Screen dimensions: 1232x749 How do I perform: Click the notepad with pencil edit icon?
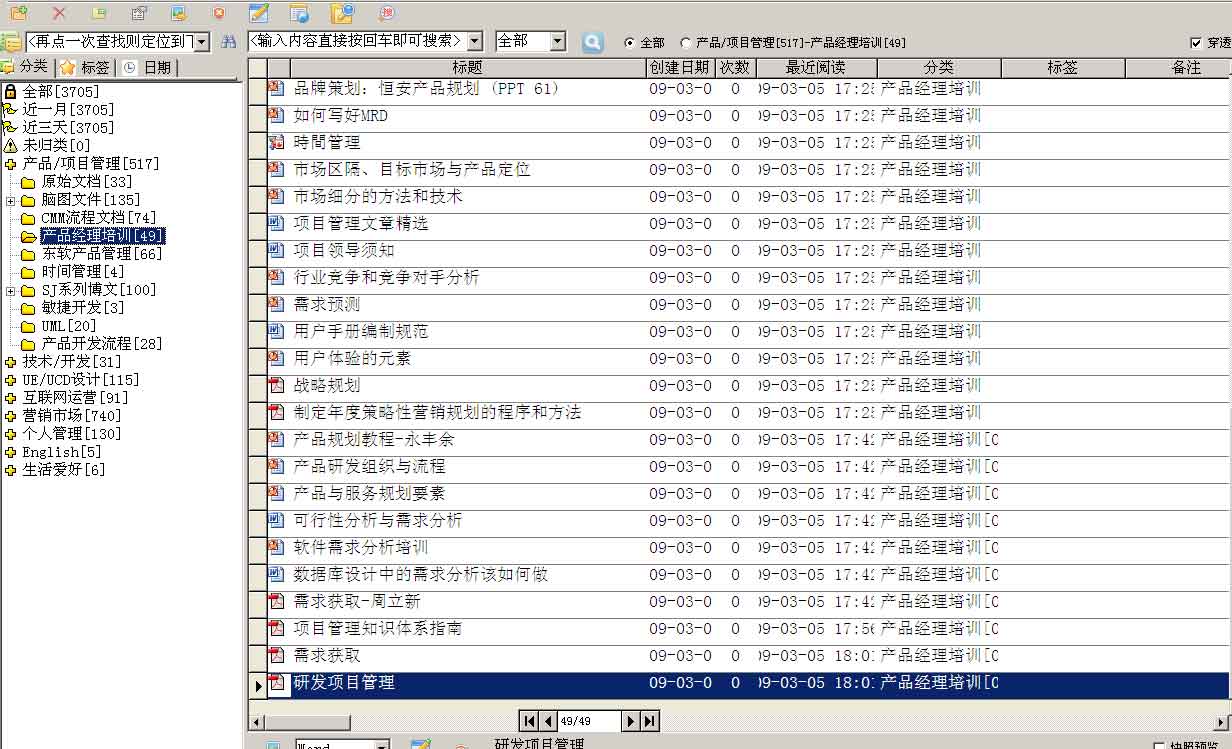tap(259, 13)
